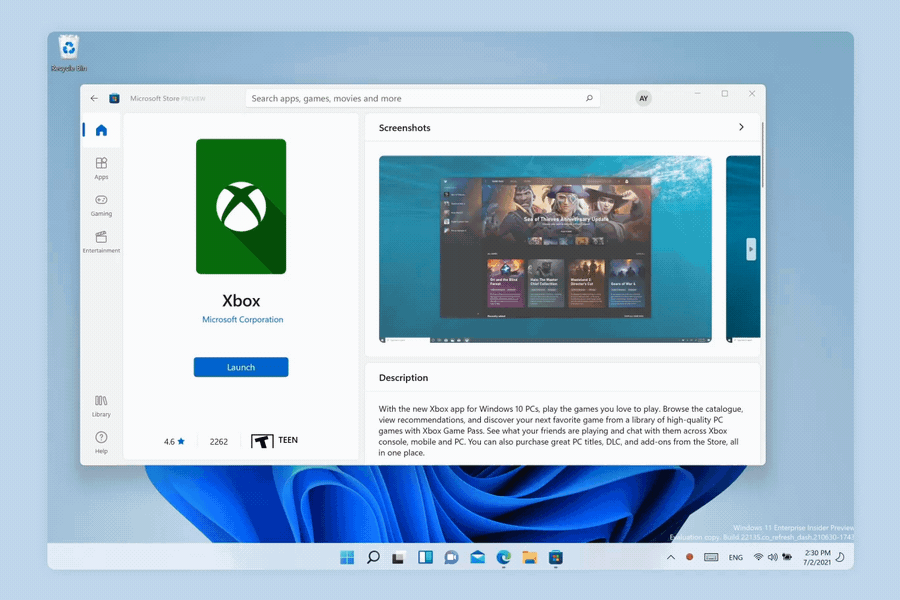This screenshot has height=600, width=900.
Task: Show hidden icons in the system tray
Action: pos(670,558)
